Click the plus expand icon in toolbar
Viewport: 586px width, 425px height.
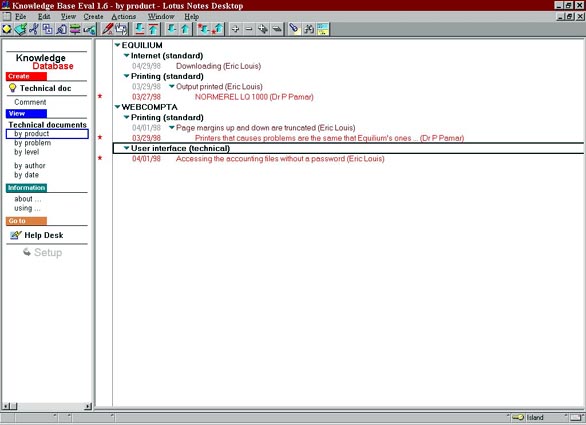click(x=235, y=29)
